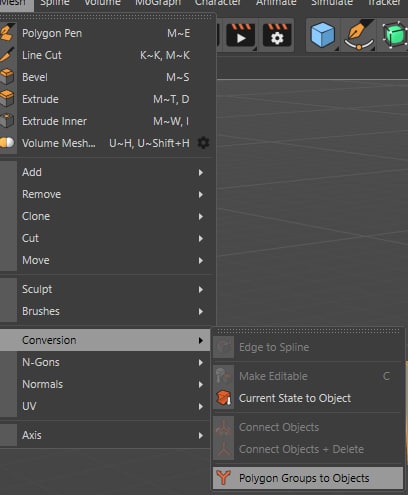
Task: Open the Spline menu
Action: pyautogui.click(x=55, y=3)
